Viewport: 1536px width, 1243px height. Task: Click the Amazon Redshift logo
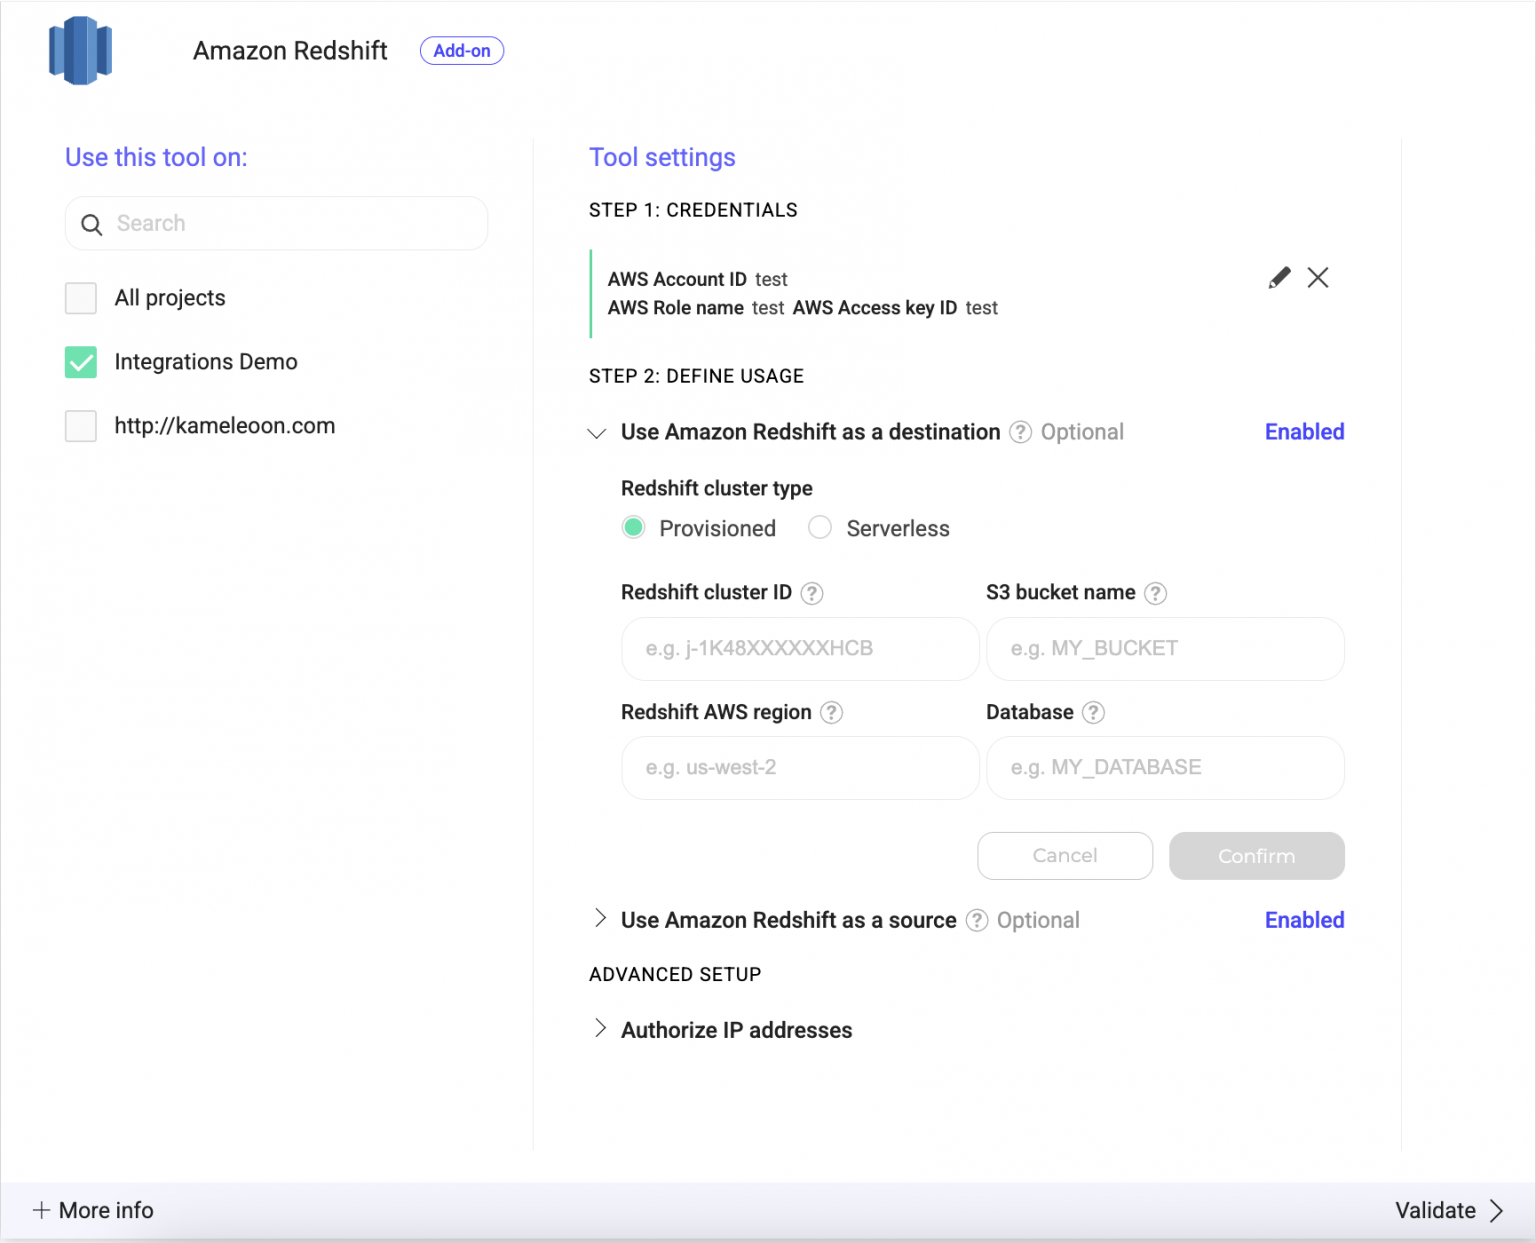tap(80, 51)
